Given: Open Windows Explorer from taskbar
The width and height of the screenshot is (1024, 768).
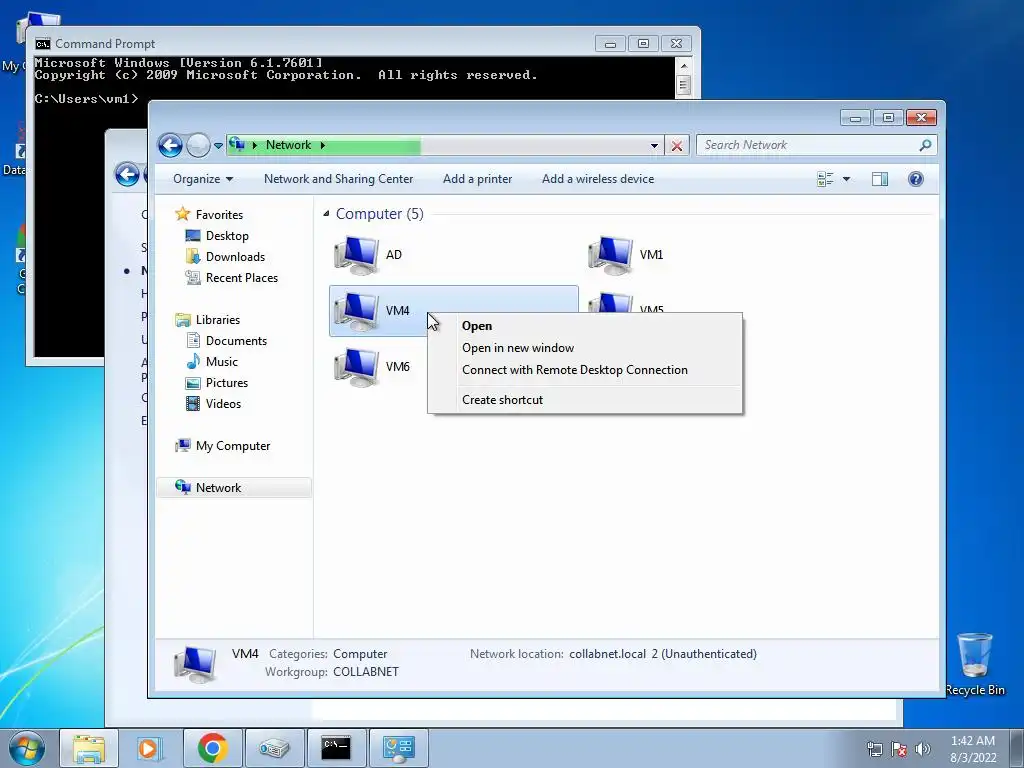Looking at the screenshot, I should tap(89, 748).
